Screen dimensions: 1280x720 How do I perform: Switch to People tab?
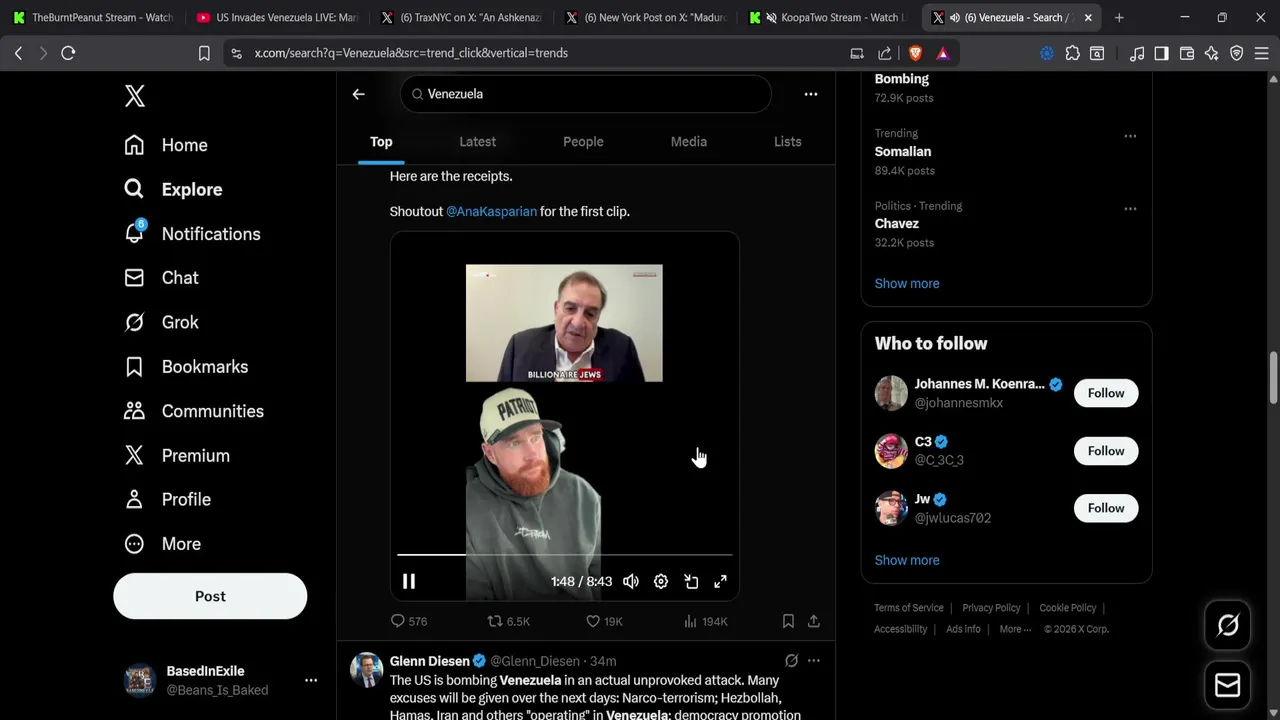[583, 142]
